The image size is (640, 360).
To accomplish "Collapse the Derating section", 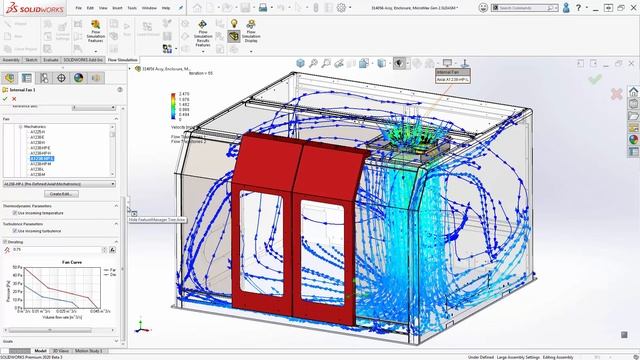I will pyautogui.click(x=116, y=242).
